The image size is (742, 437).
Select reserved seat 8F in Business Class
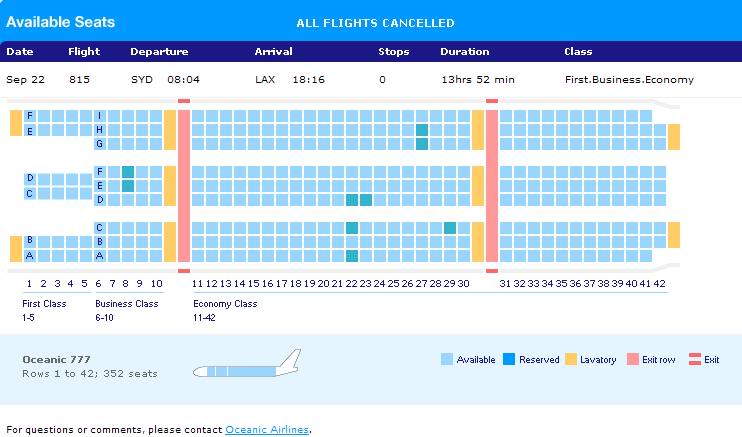128,172
